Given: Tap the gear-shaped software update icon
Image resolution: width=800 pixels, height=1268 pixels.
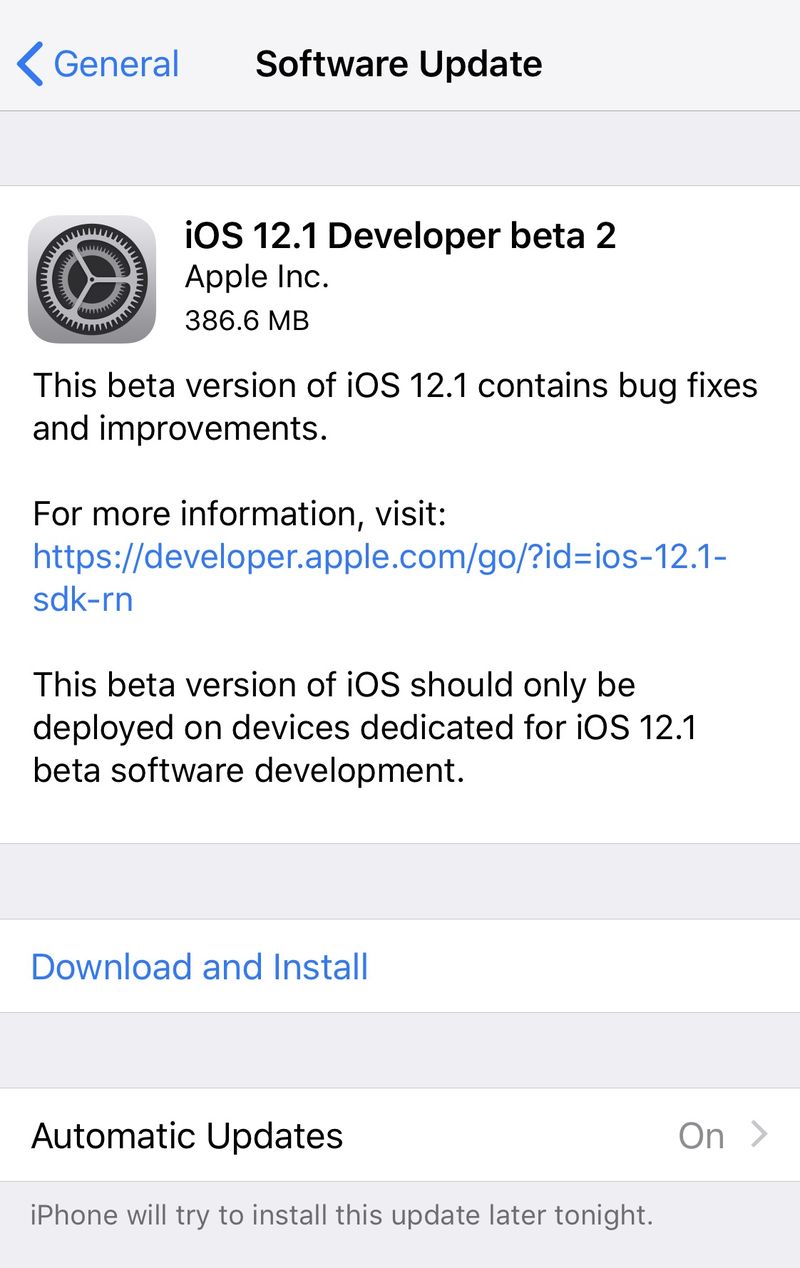Looking at the screenshot, I should click(92, 280).
